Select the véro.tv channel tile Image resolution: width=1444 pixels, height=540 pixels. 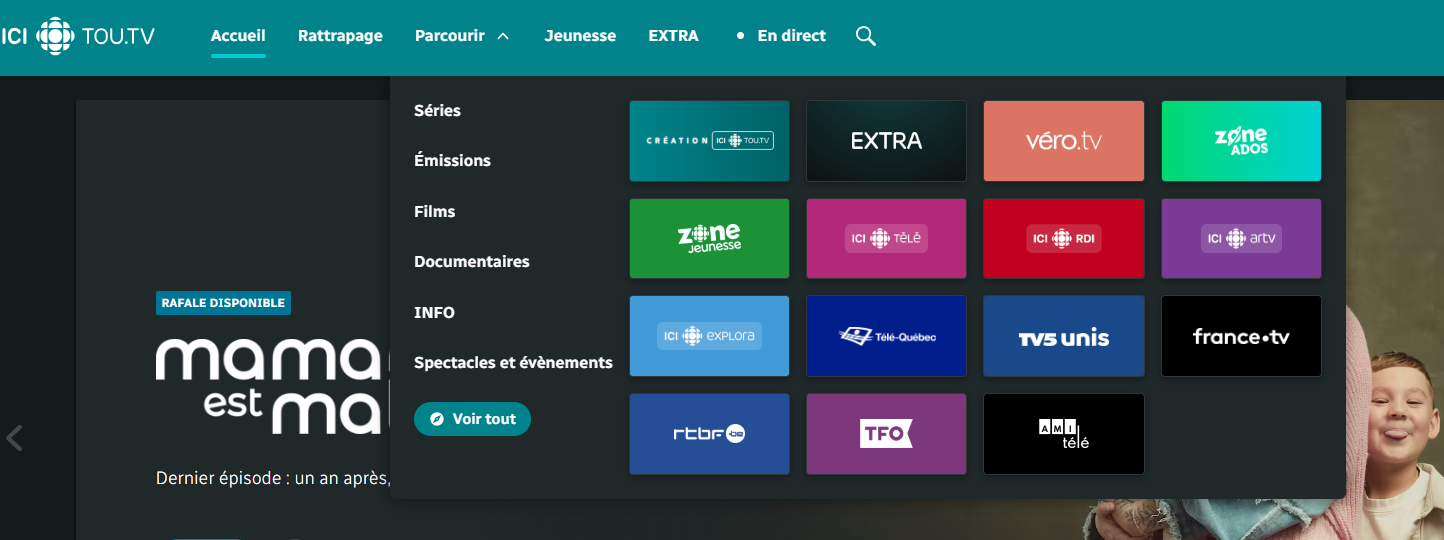click(1064, 141)
